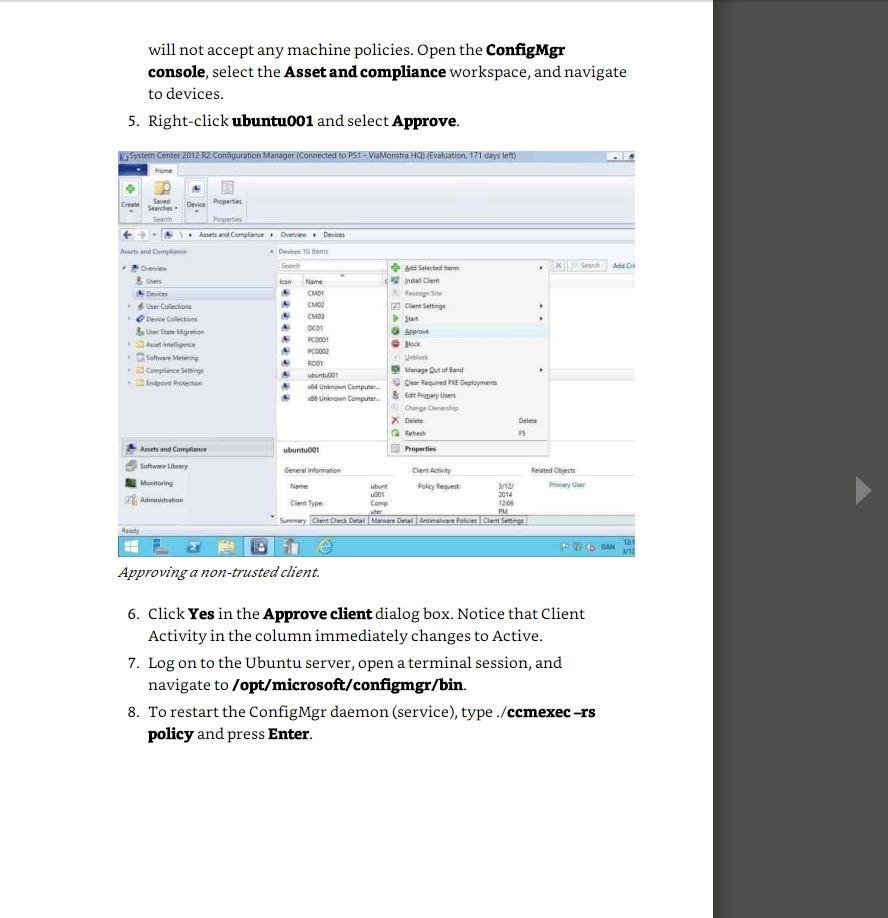This screenshot has width=888, height=918.
Task: Click the device Search input field
Action: coord(330,266)
